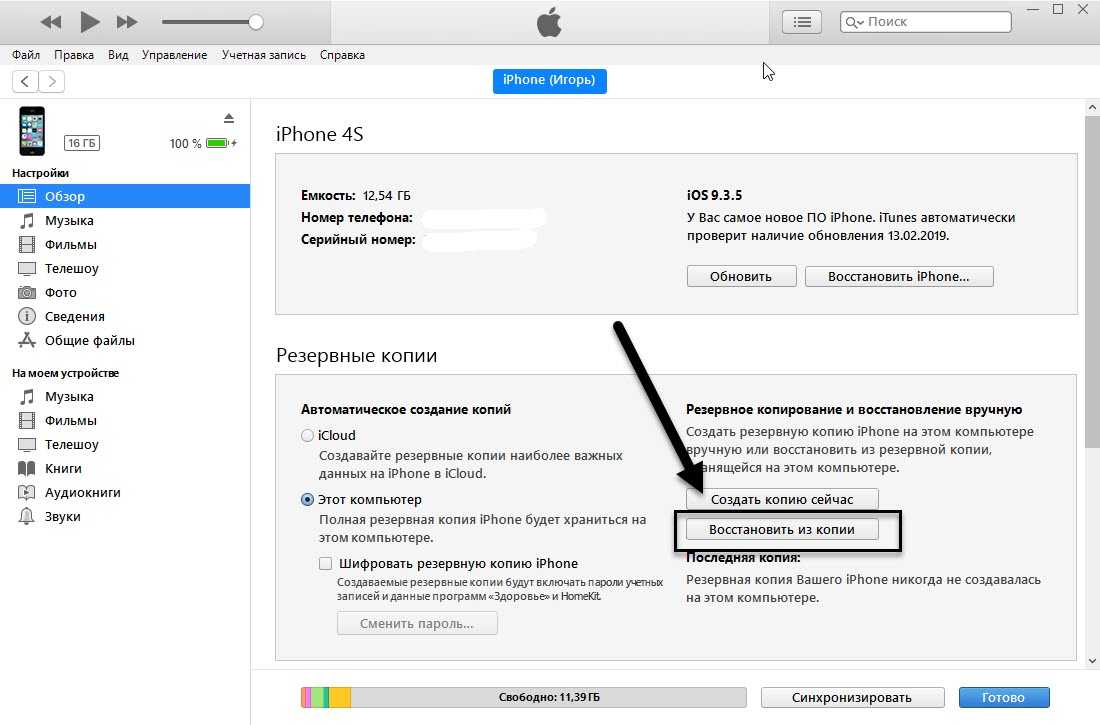Click the scrollbar down arrow

1092,660
